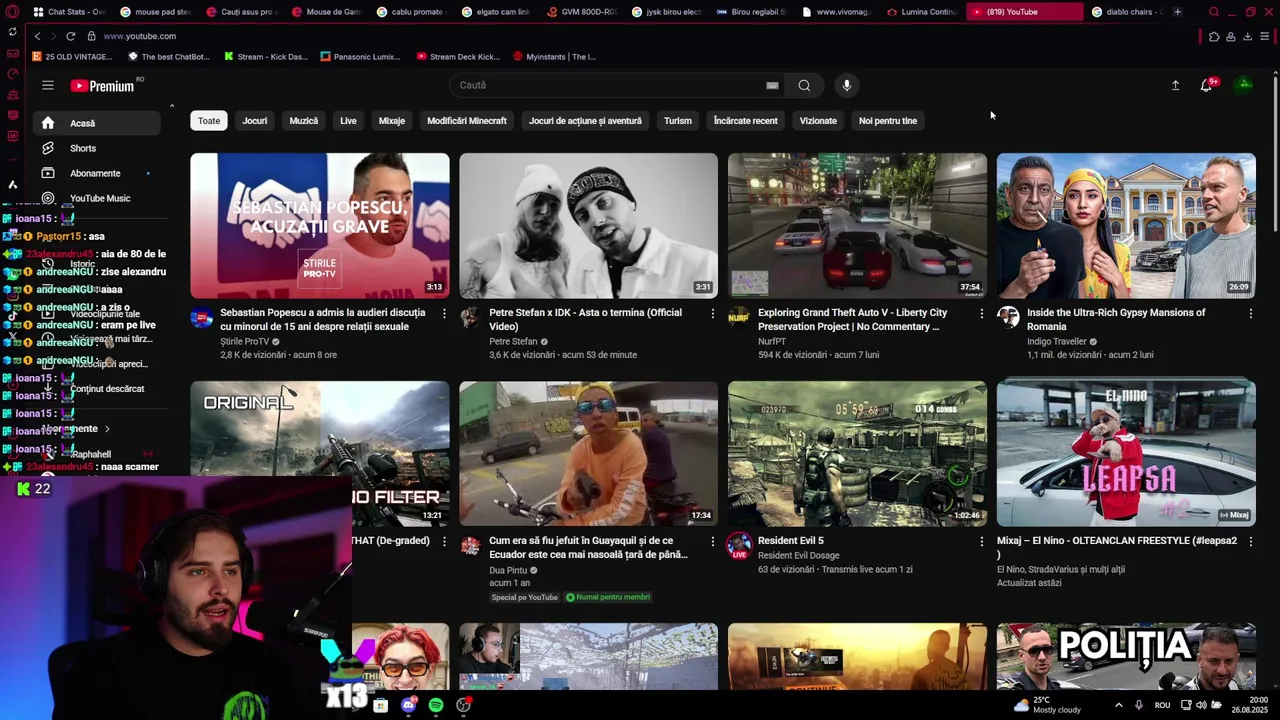Select the Live filter chip
The height and width of the screenshot is (720, 1280).
(348, 120)
